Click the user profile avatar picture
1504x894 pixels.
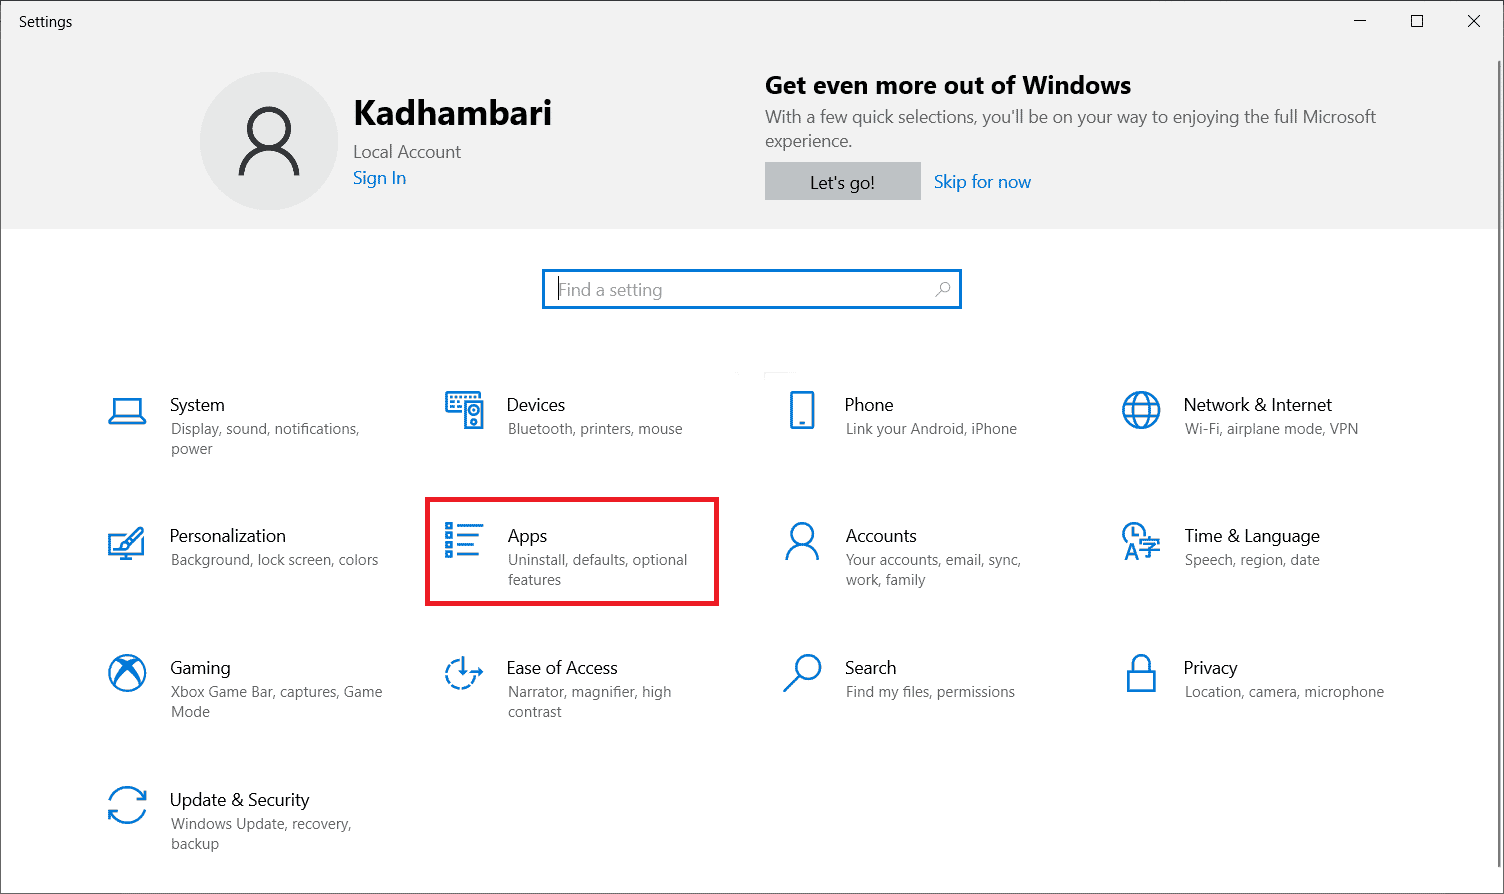pyautogui.click(x=269, y=141)
